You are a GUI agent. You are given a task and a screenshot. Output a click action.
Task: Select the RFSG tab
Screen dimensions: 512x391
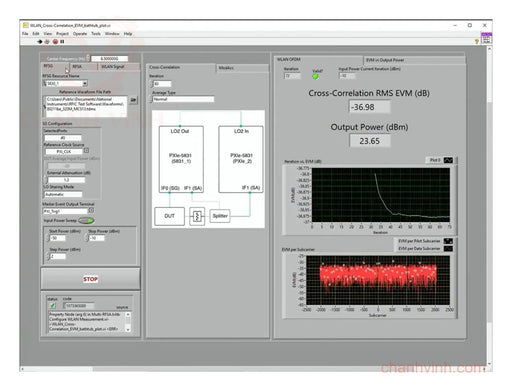point(55,66)
